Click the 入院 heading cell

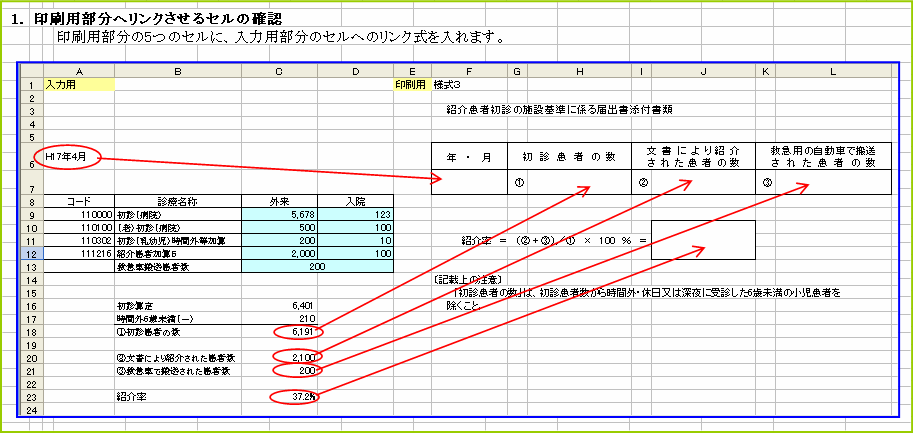356,201
